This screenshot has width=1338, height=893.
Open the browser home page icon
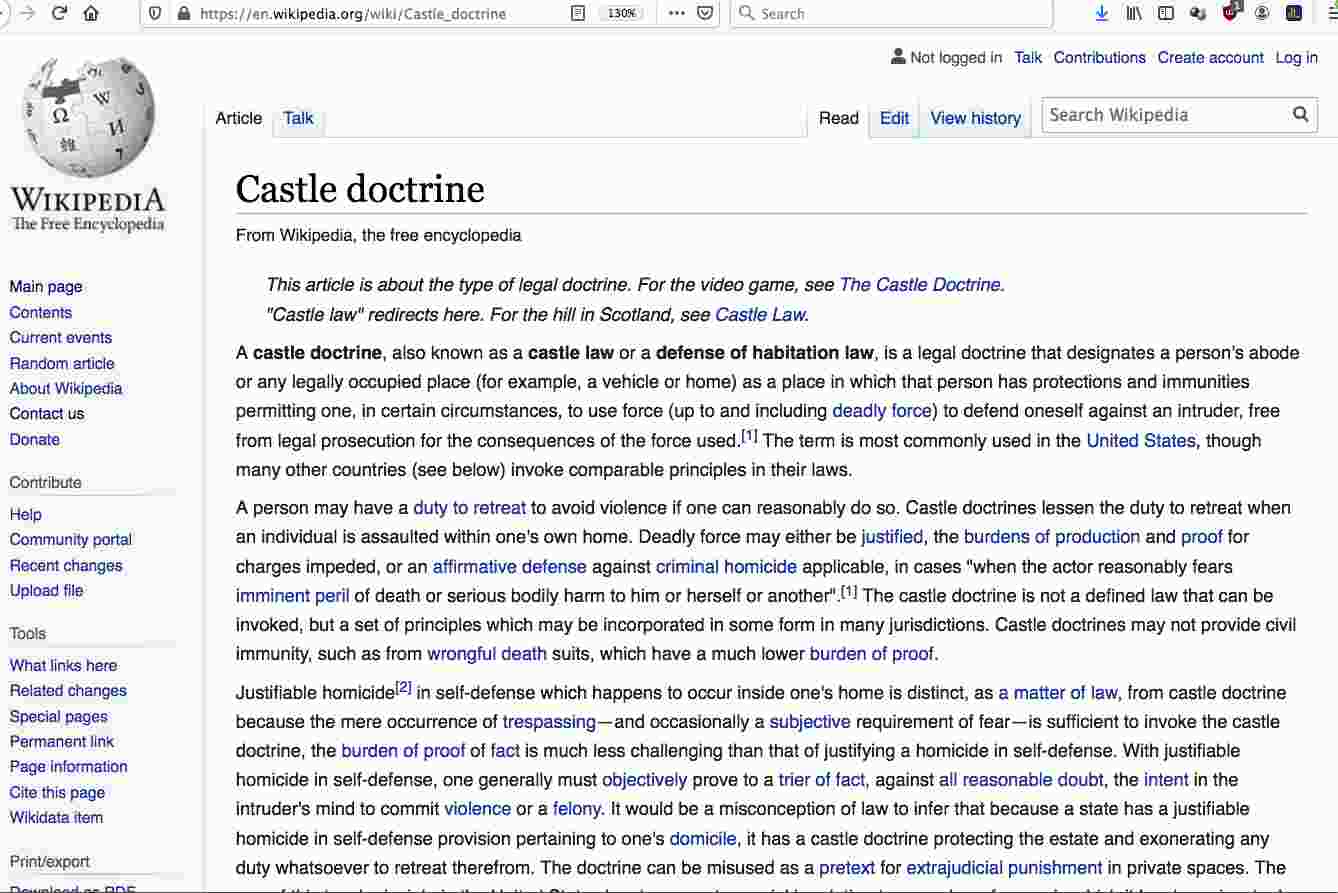(x=91, y=14)
